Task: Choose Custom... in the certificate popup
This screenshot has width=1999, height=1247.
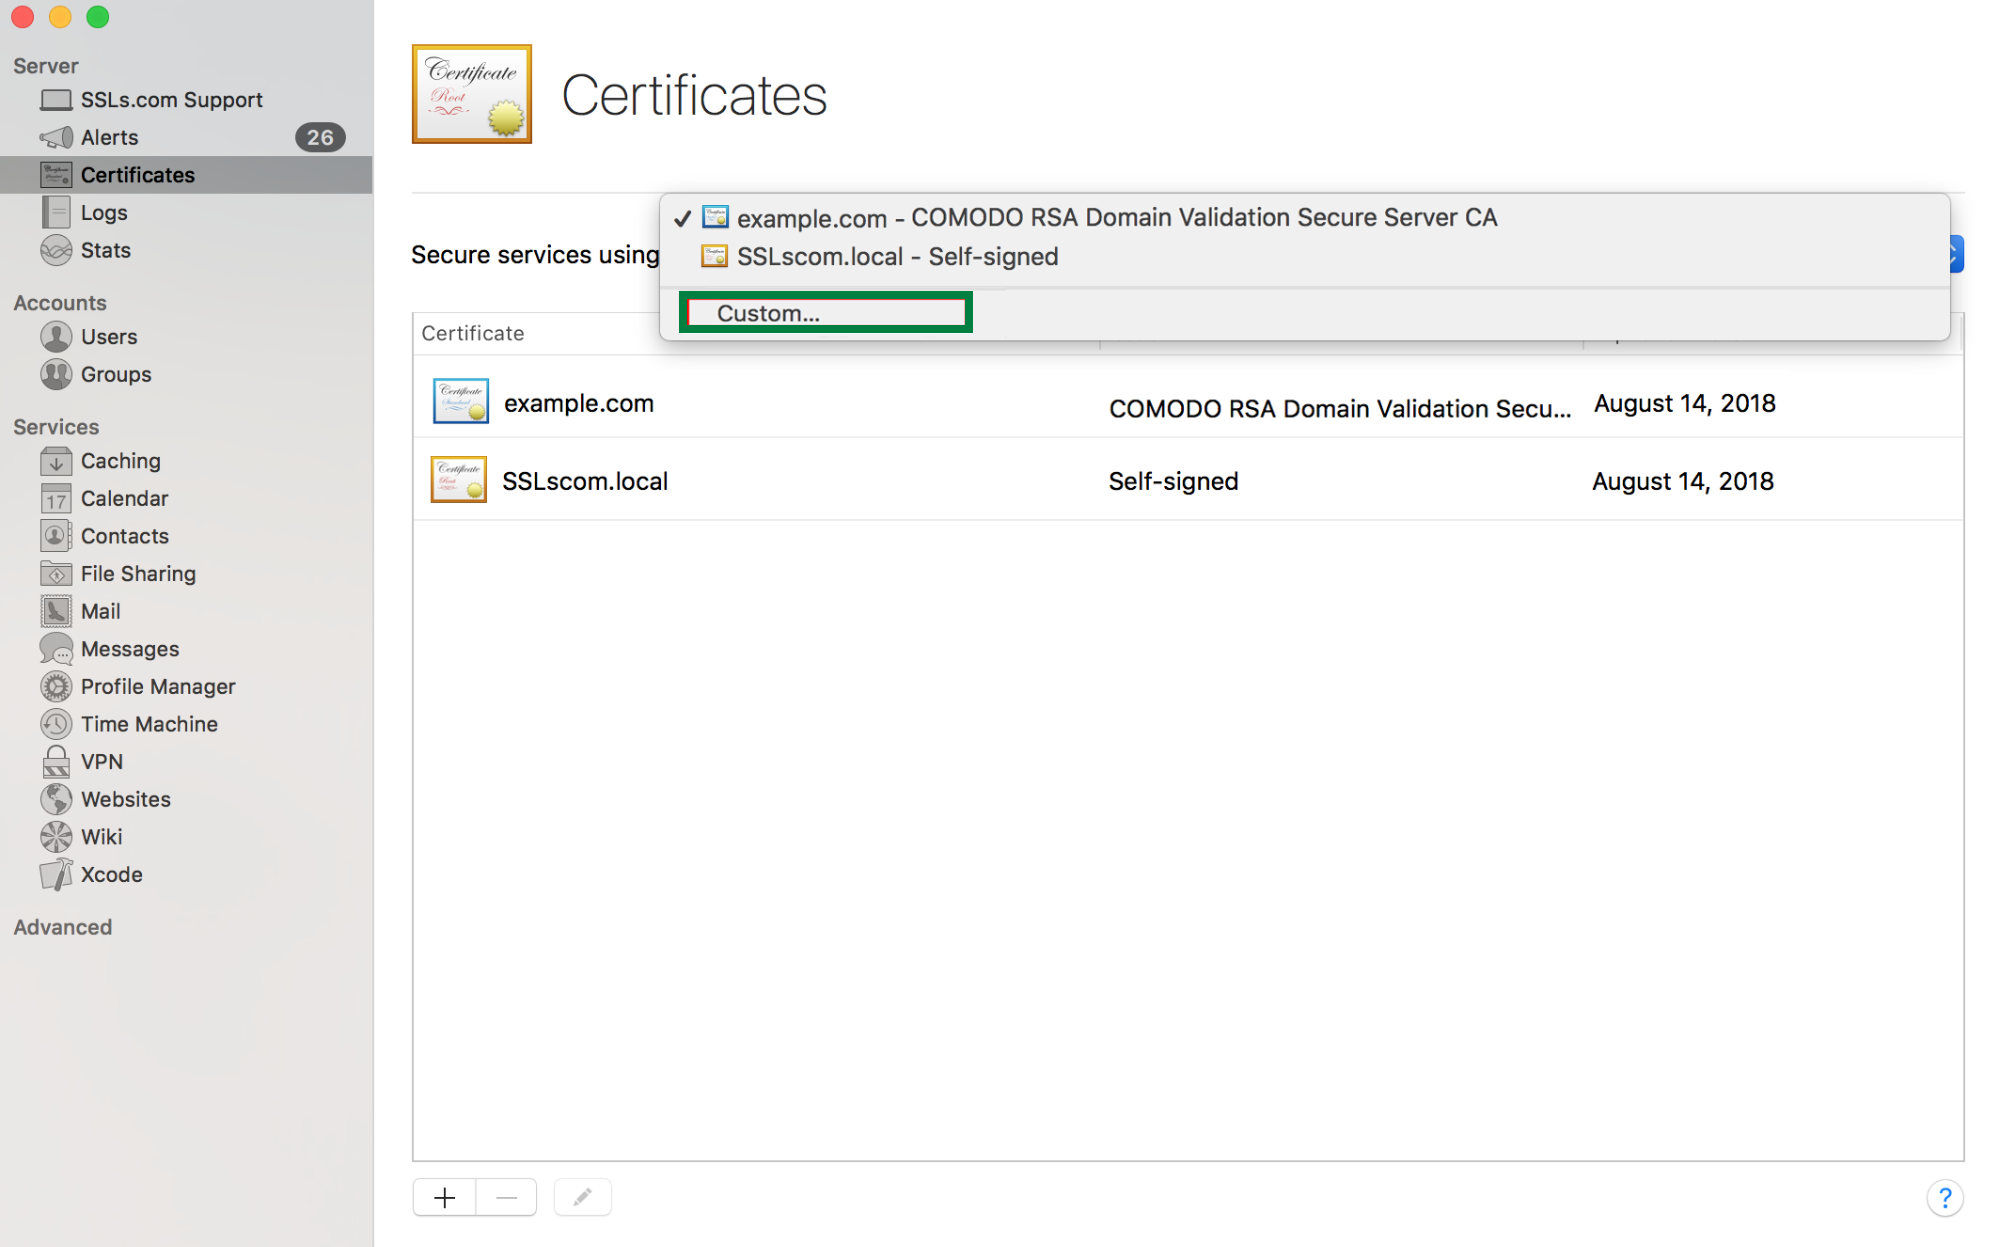Action: click(x=768, y=313)
